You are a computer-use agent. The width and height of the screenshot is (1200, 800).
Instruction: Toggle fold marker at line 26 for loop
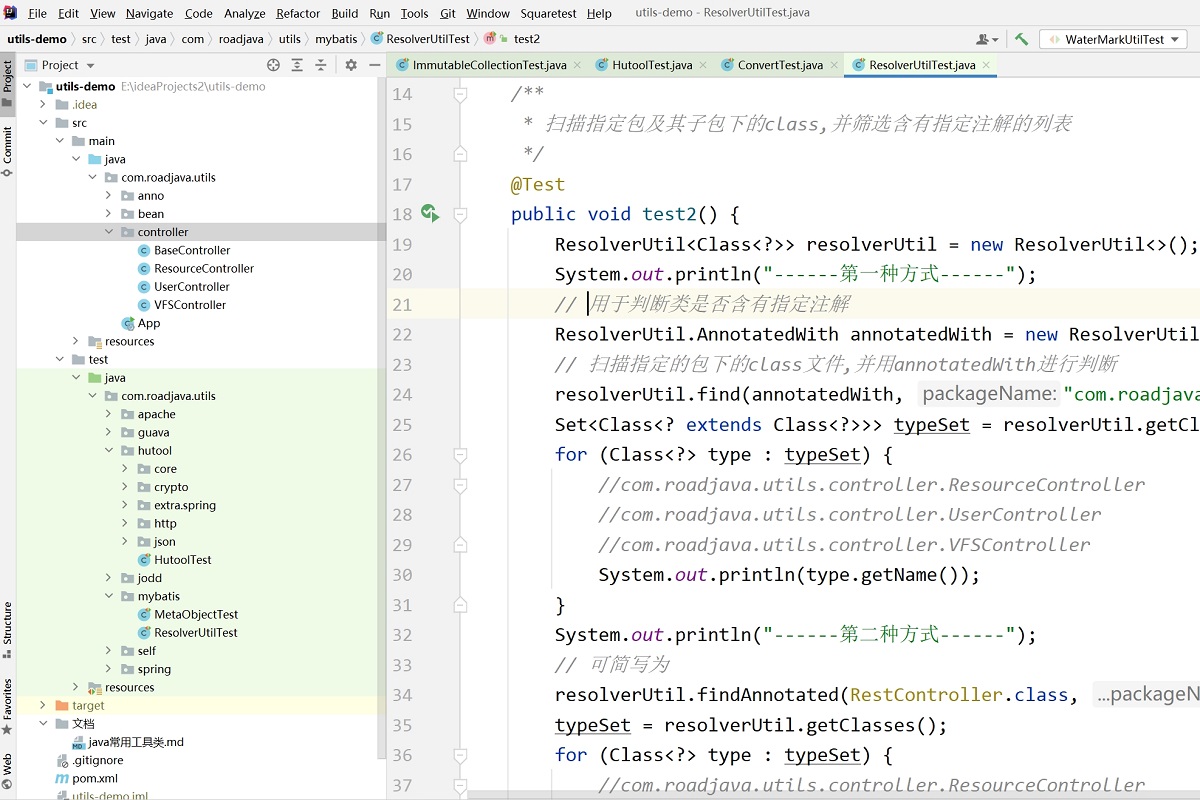[x=460, y=454]
